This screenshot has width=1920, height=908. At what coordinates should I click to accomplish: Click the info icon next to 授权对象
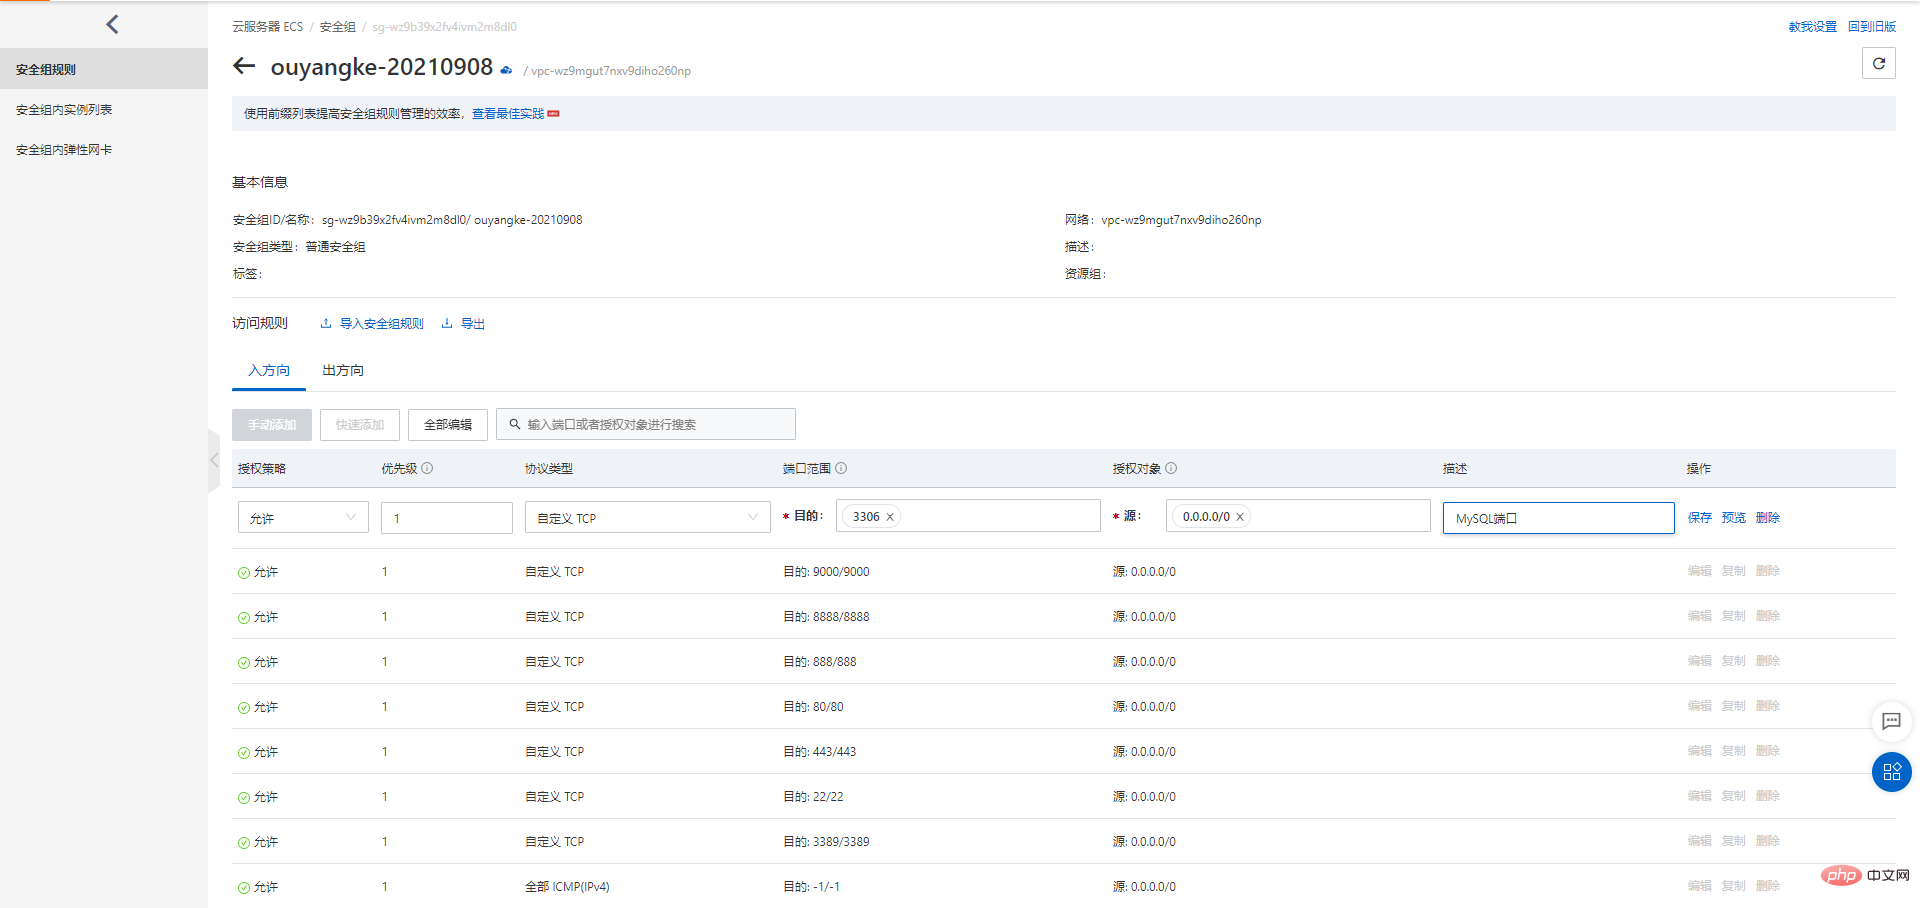[x=1171, y=468]
